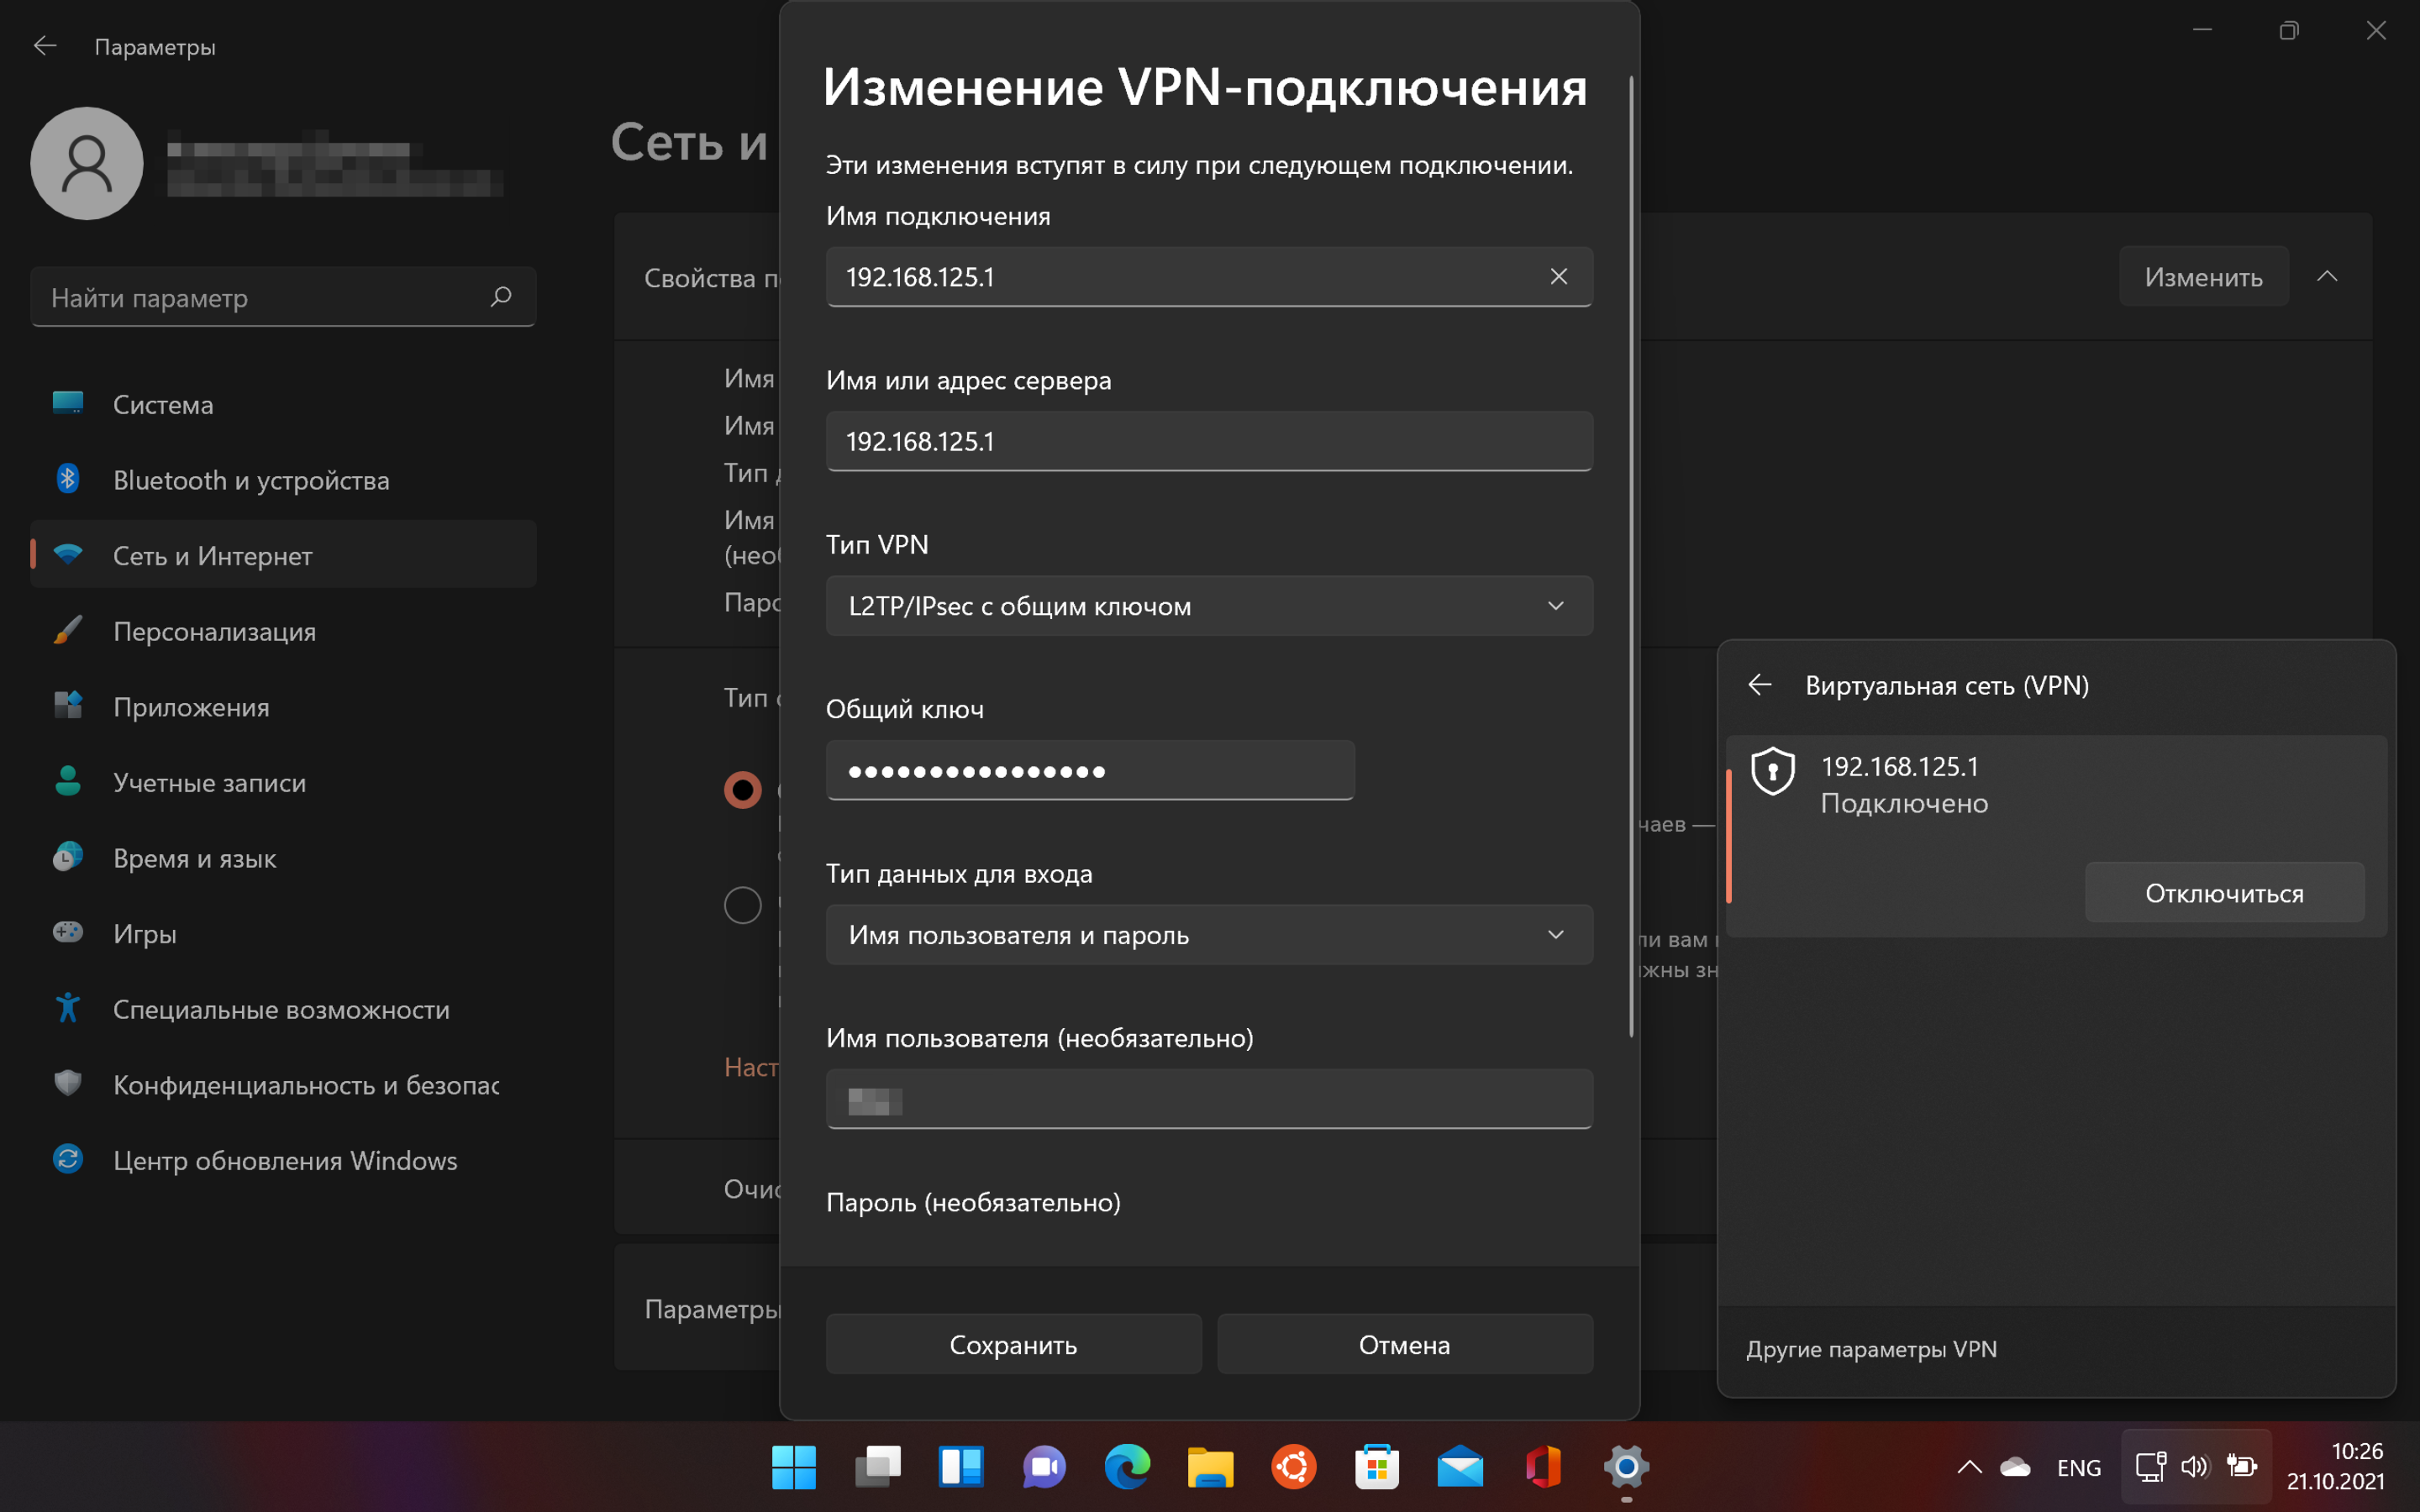This screenshot has width=2420, height=1512.
Task: Click the network tray icon
Action: (x=2150, y=1467)
